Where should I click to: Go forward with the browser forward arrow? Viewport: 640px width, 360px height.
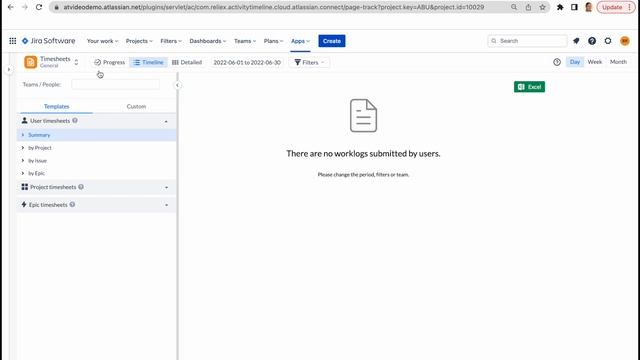[x=24, y=7]
